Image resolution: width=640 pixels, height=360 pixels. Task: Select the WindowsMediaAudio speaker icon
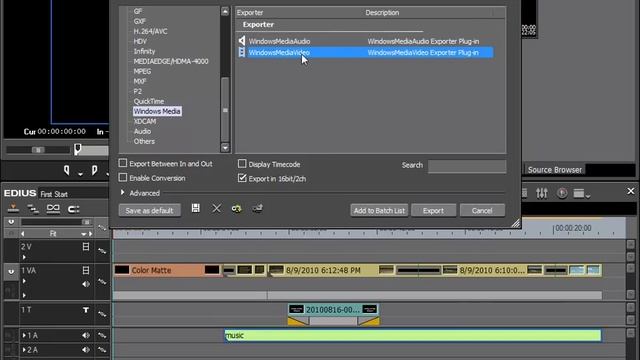pyautogui.click(x=242, y=41)
